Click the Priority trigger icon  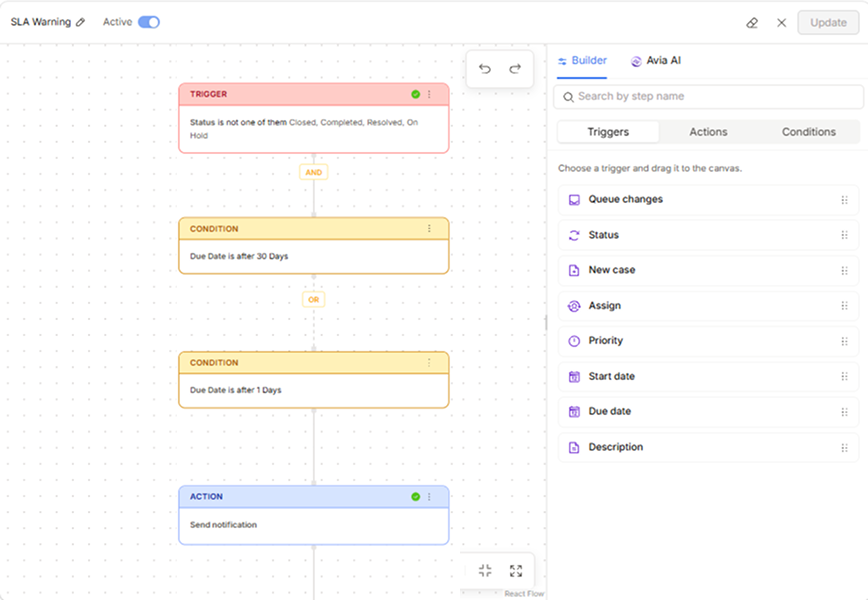[x=574, y=341]
